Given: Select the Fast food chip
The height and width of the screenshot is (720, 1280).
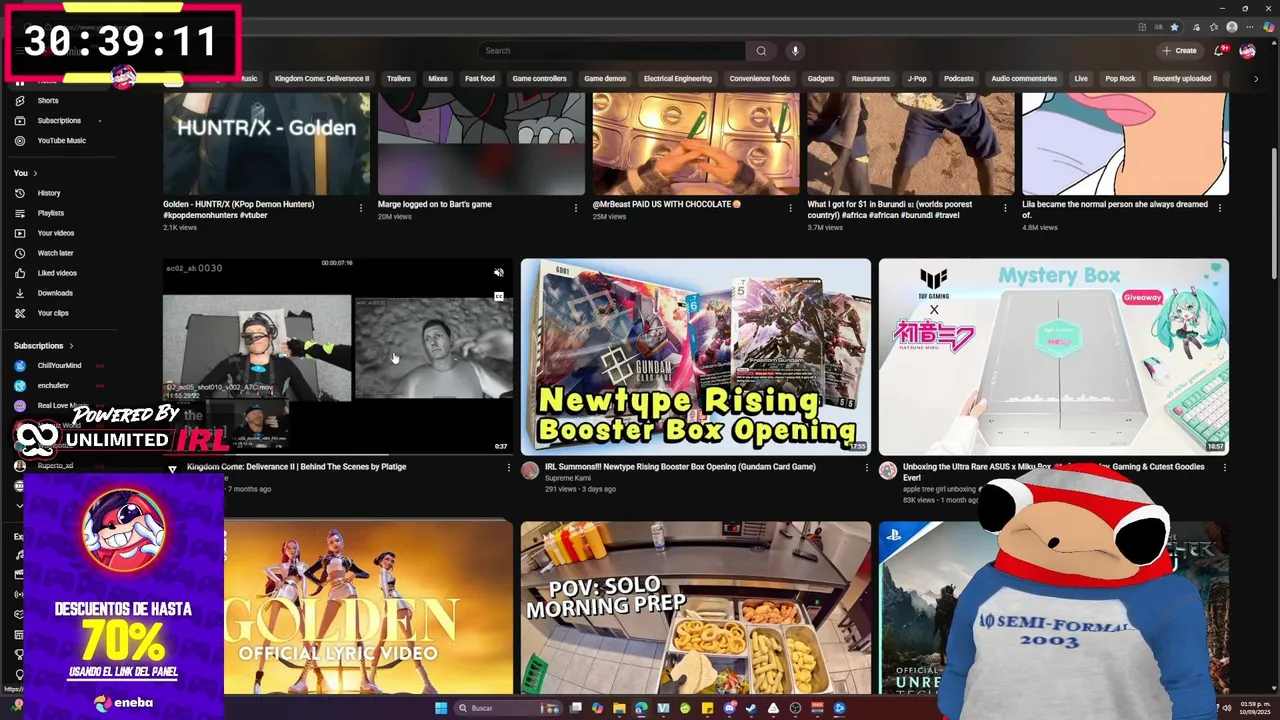Looking at the screenshot, I should tap(480, 79).
